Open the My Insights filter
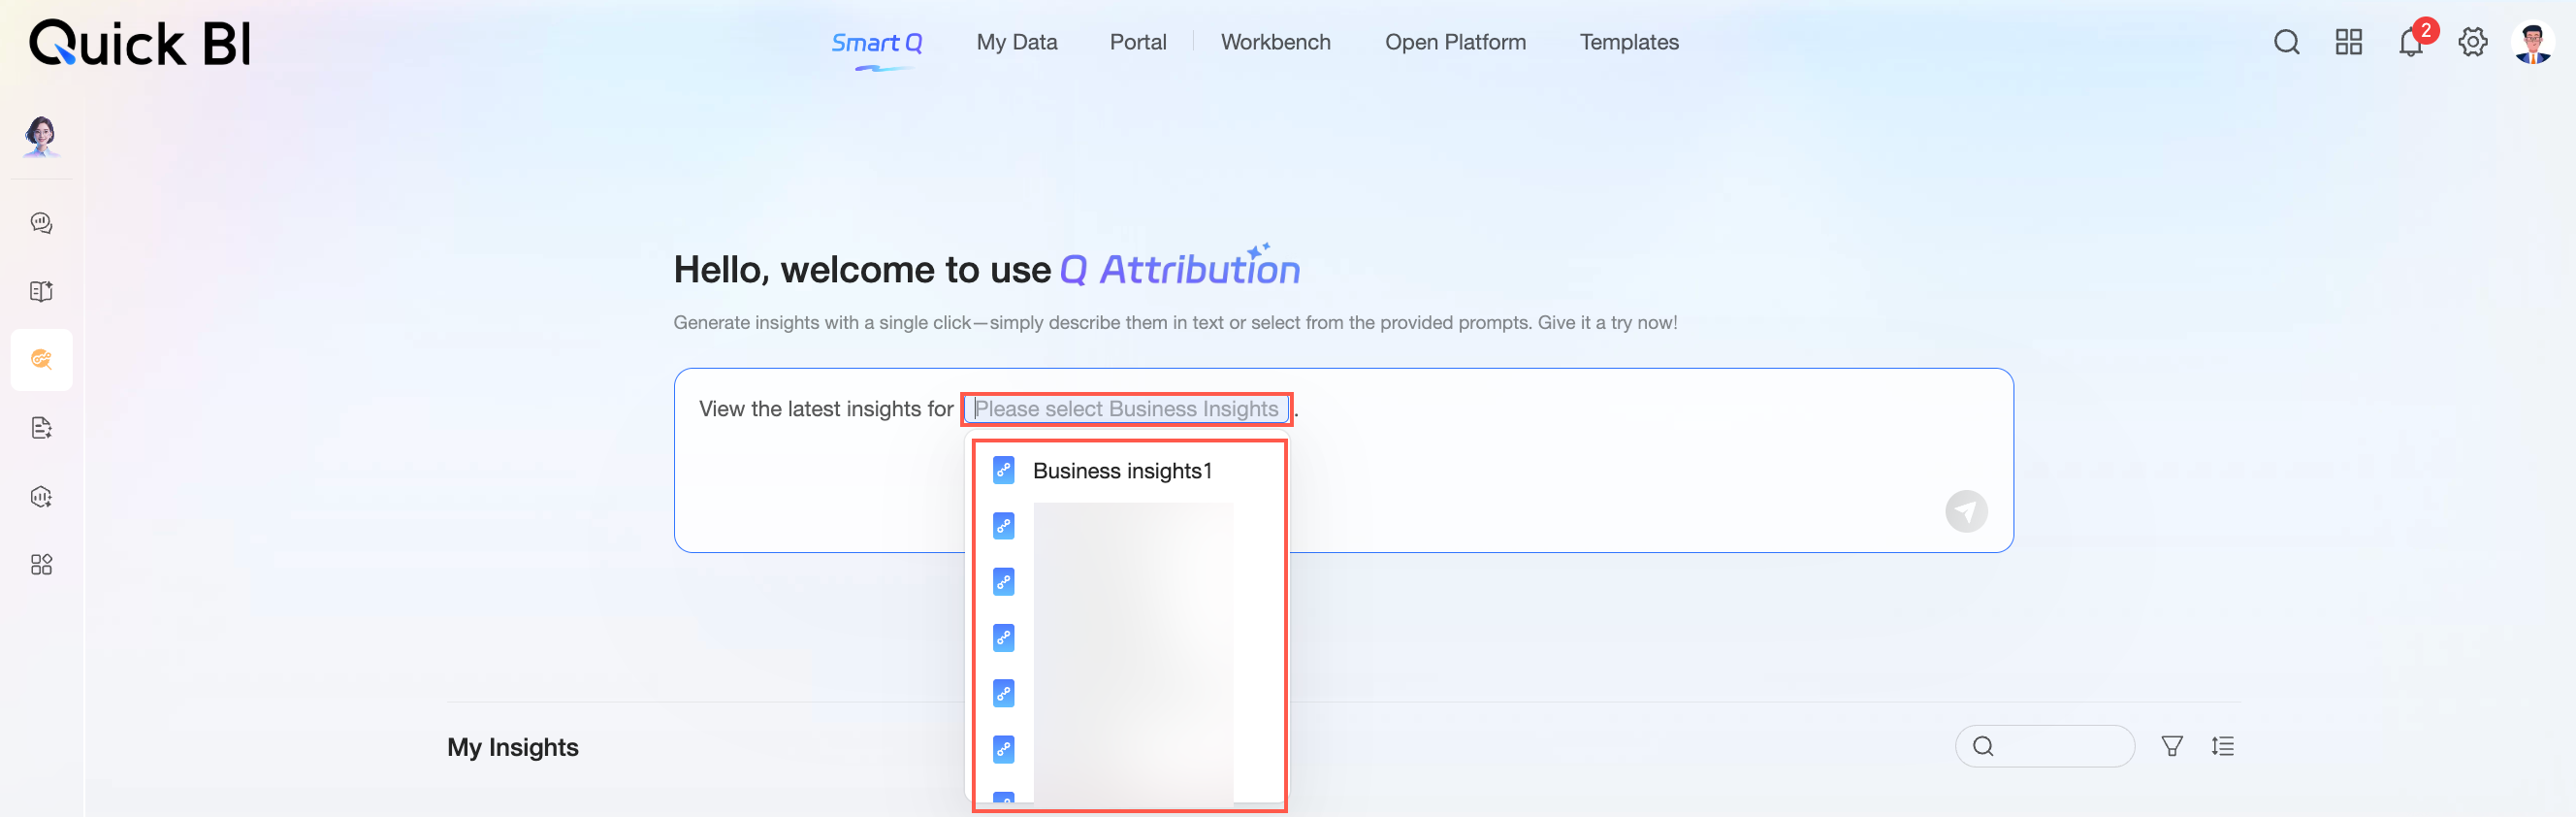Screen dimensions: 2576x817 point(2171,746)
